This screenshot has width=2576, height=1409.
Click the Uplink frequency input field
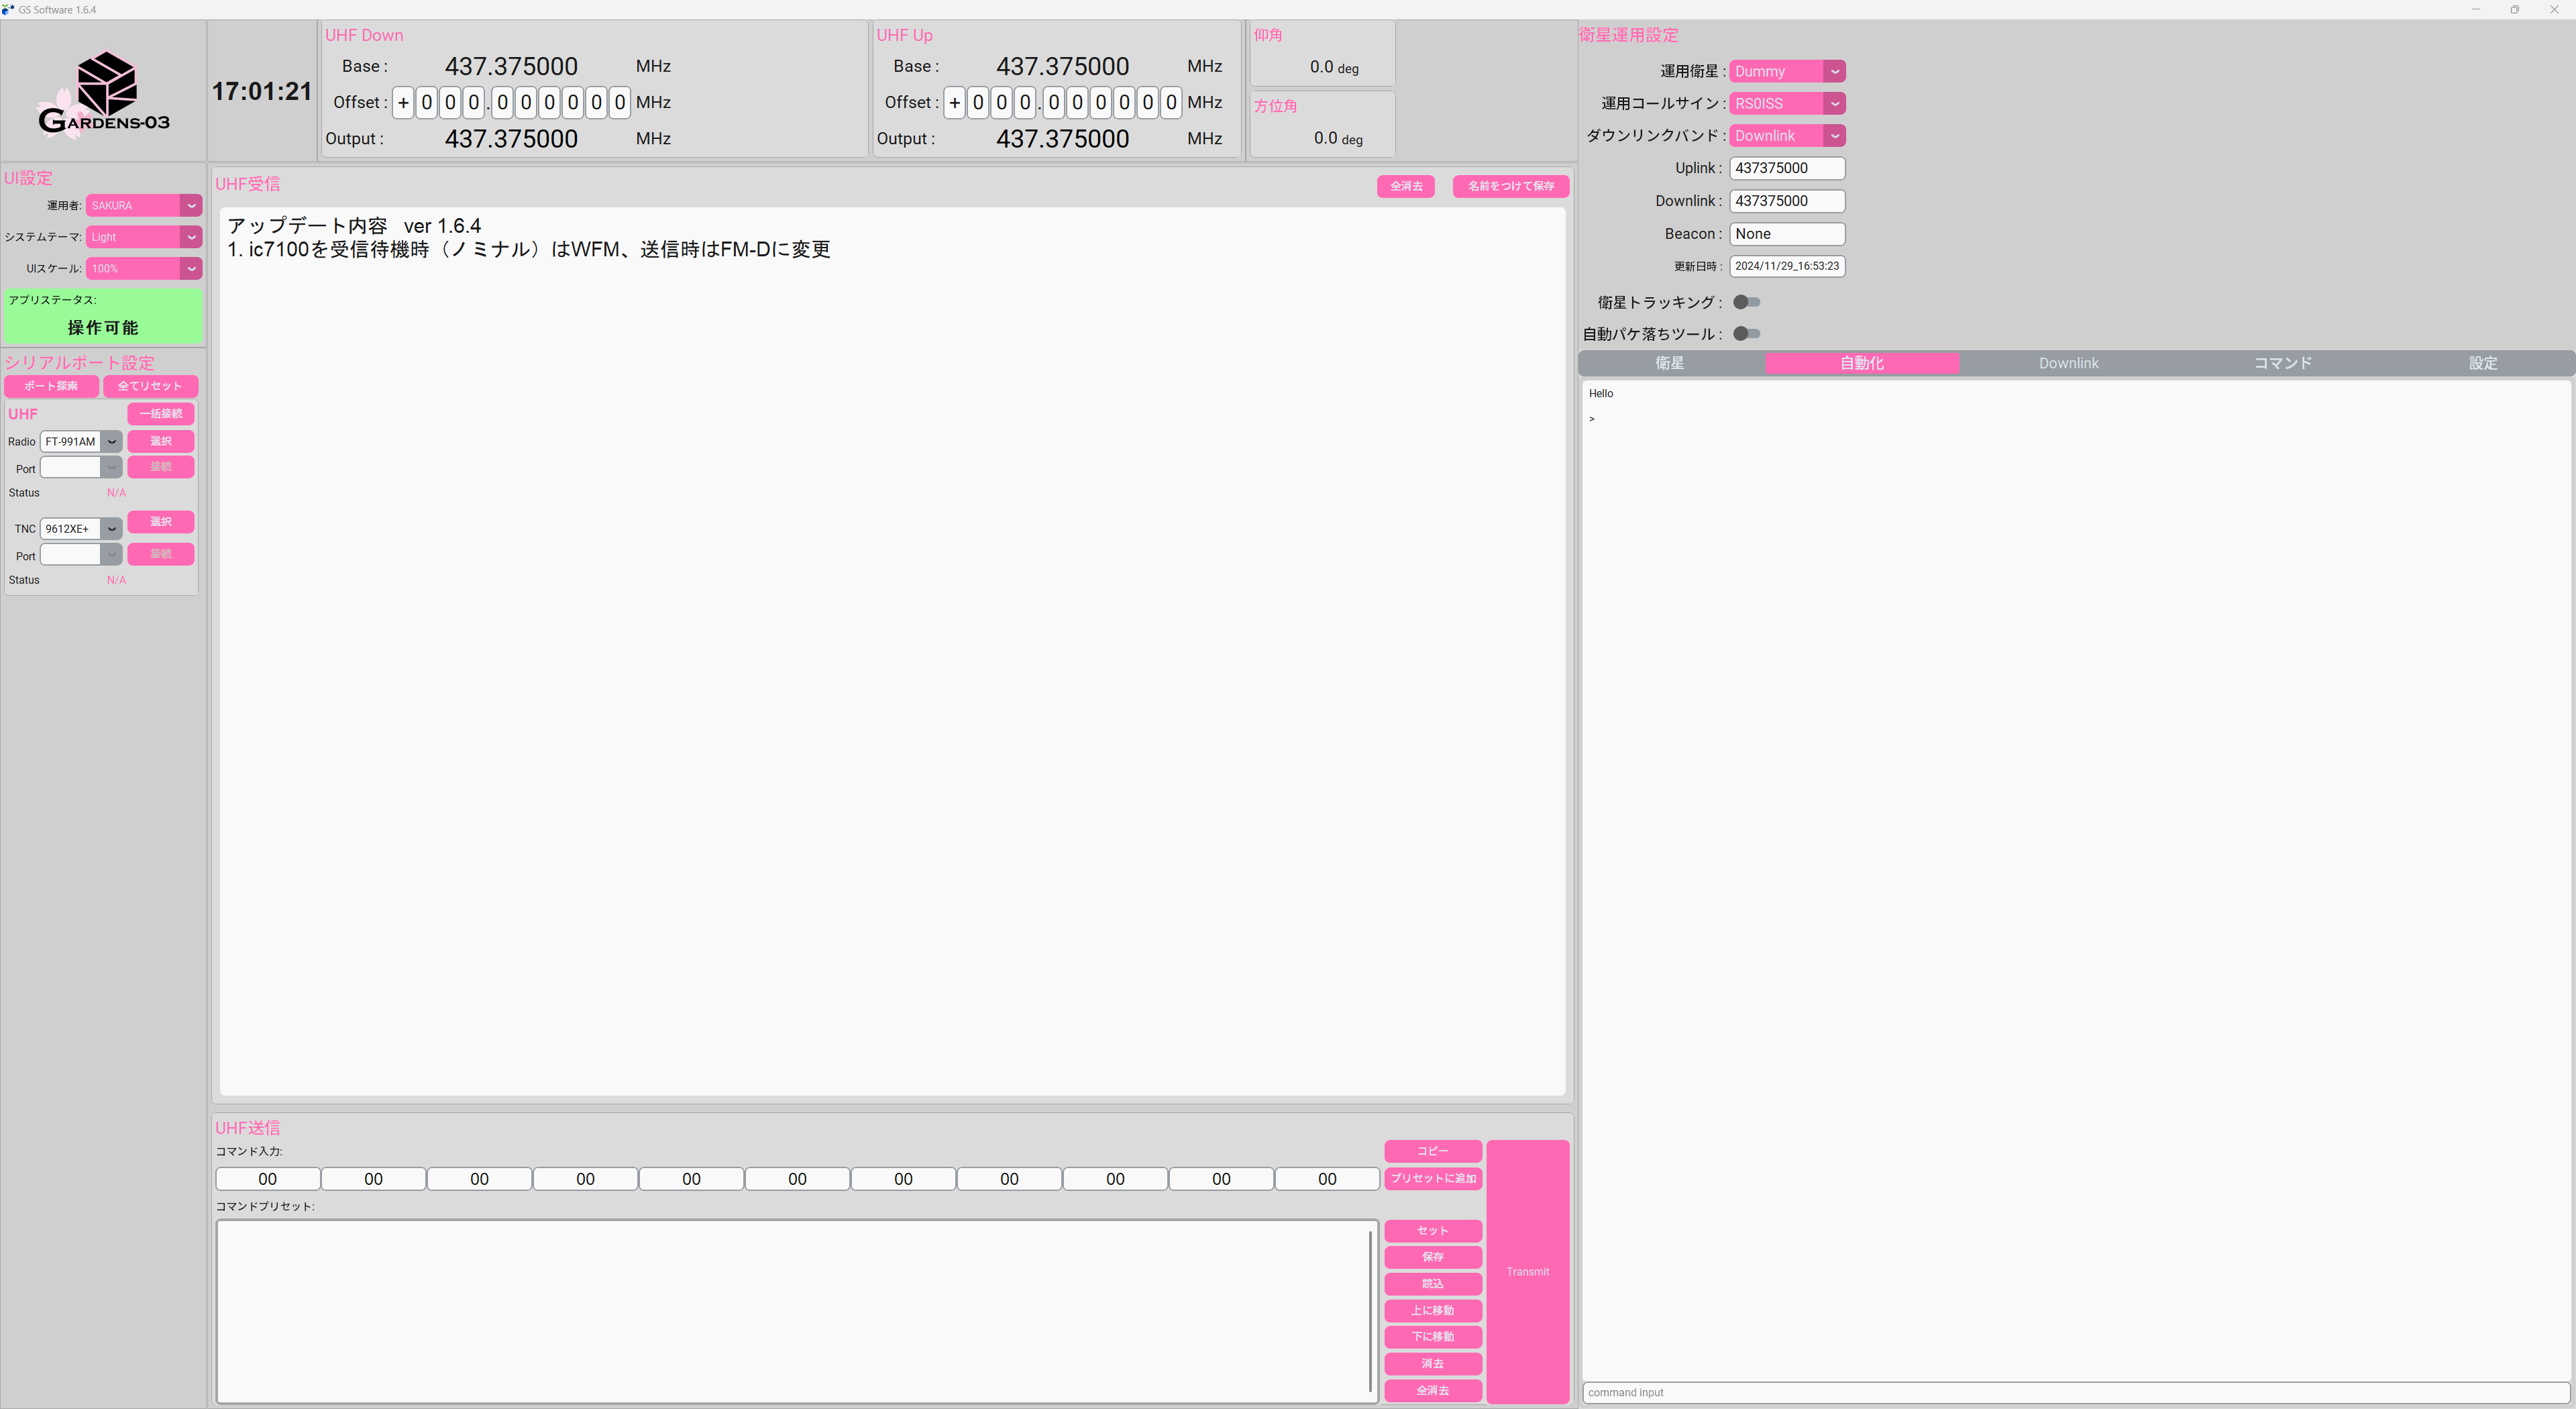(x=1787, y=168)
